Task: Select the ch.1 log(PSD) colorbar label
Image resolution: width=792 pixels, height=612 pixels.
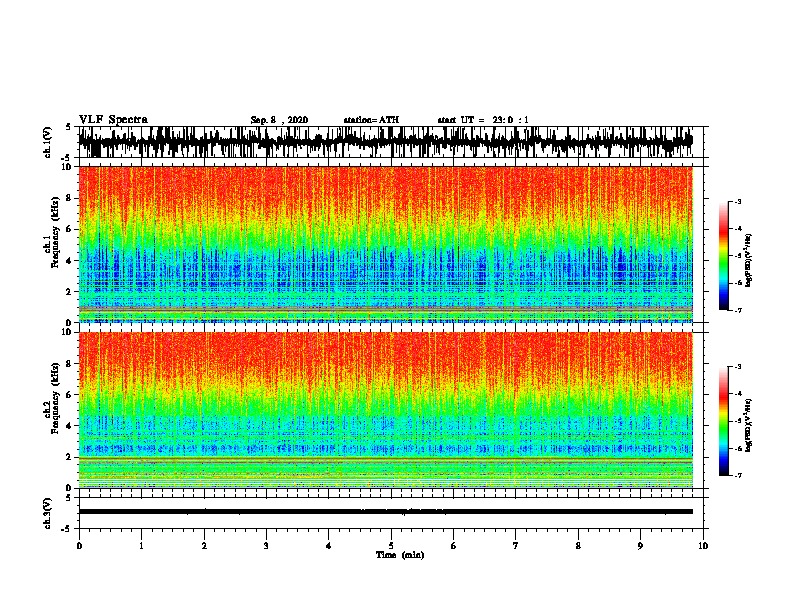Action: click(748, 260)
